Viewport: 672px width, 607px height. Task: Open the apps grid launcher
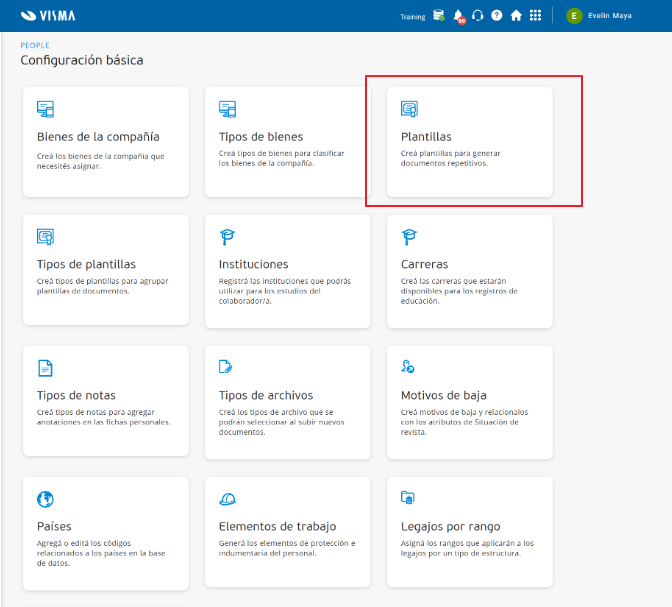coord(536,16)
